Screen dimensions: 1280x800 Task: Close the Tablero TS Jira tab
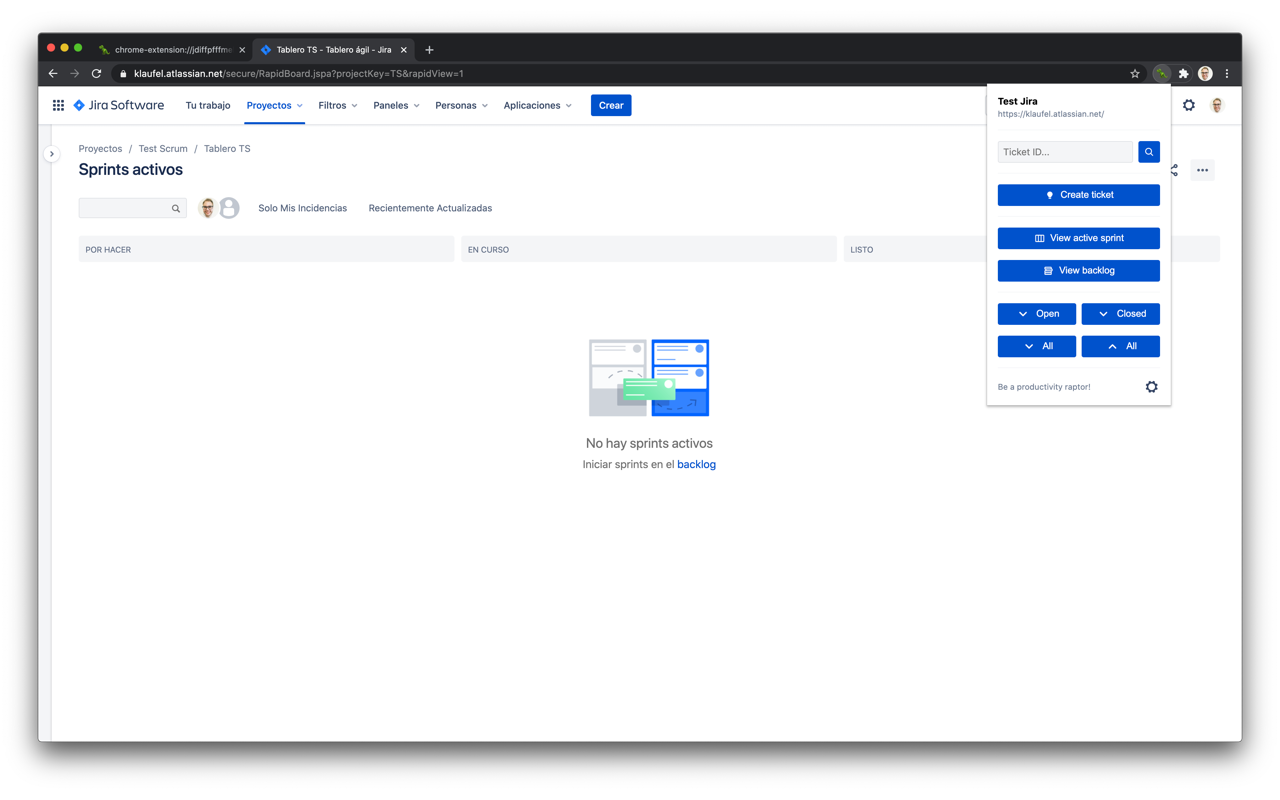[x=404, y=50]
